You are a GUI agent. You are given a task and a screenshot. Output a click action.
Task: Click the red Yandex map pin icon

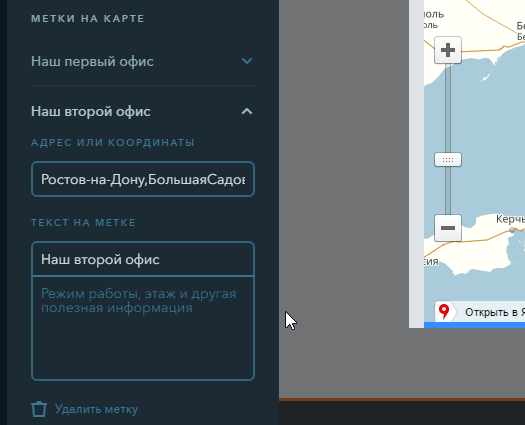point(444,311)
